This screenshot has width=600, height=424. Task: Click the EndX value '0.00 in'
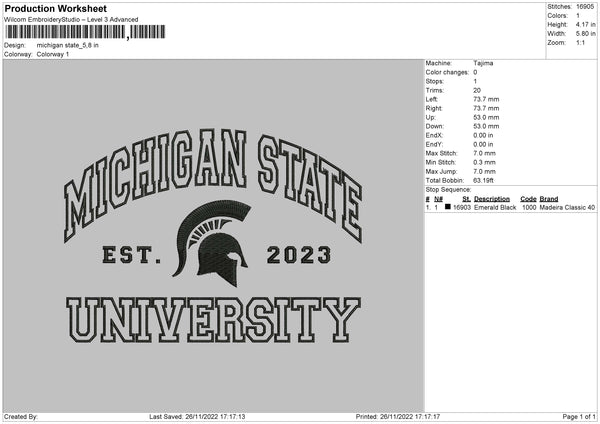point(483,135)
